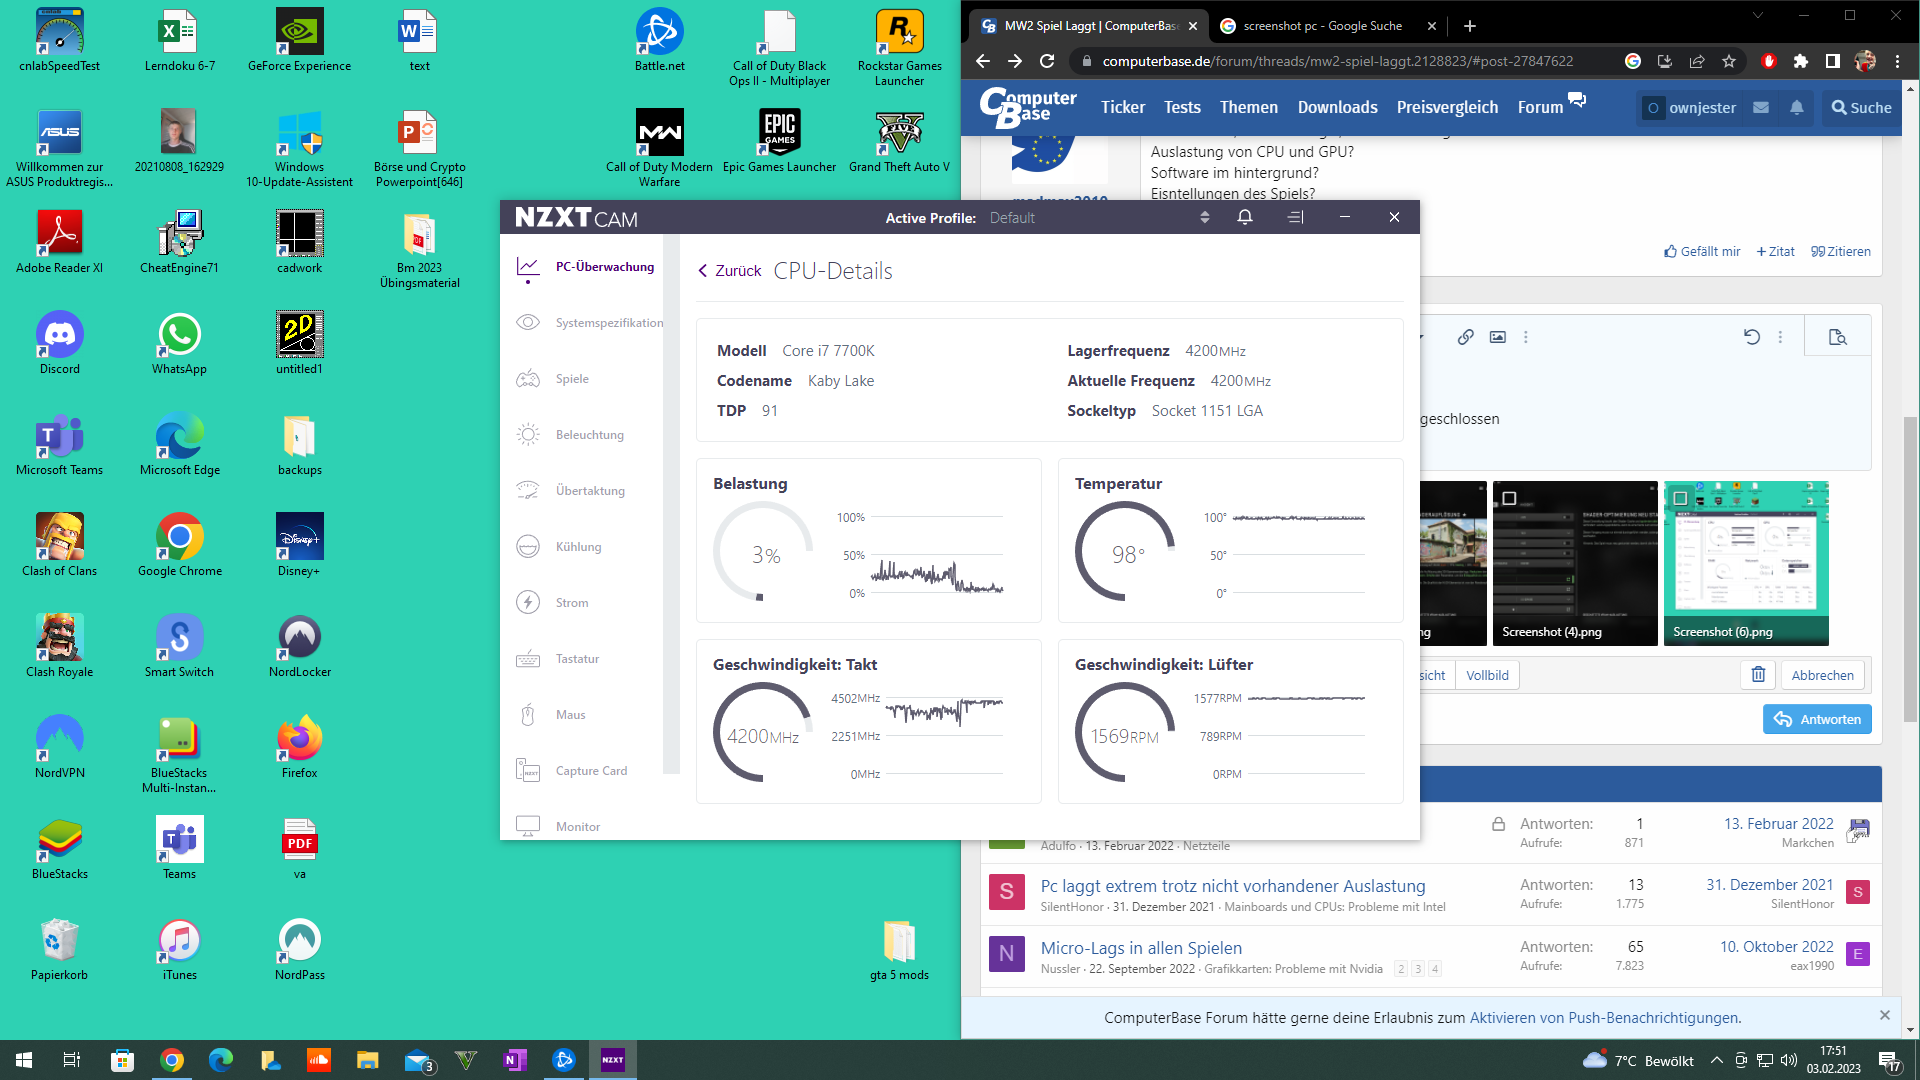Expand the Active Profile Default selector
This screenshot has width=1920, height=1080.
(x=1204, y=217)
